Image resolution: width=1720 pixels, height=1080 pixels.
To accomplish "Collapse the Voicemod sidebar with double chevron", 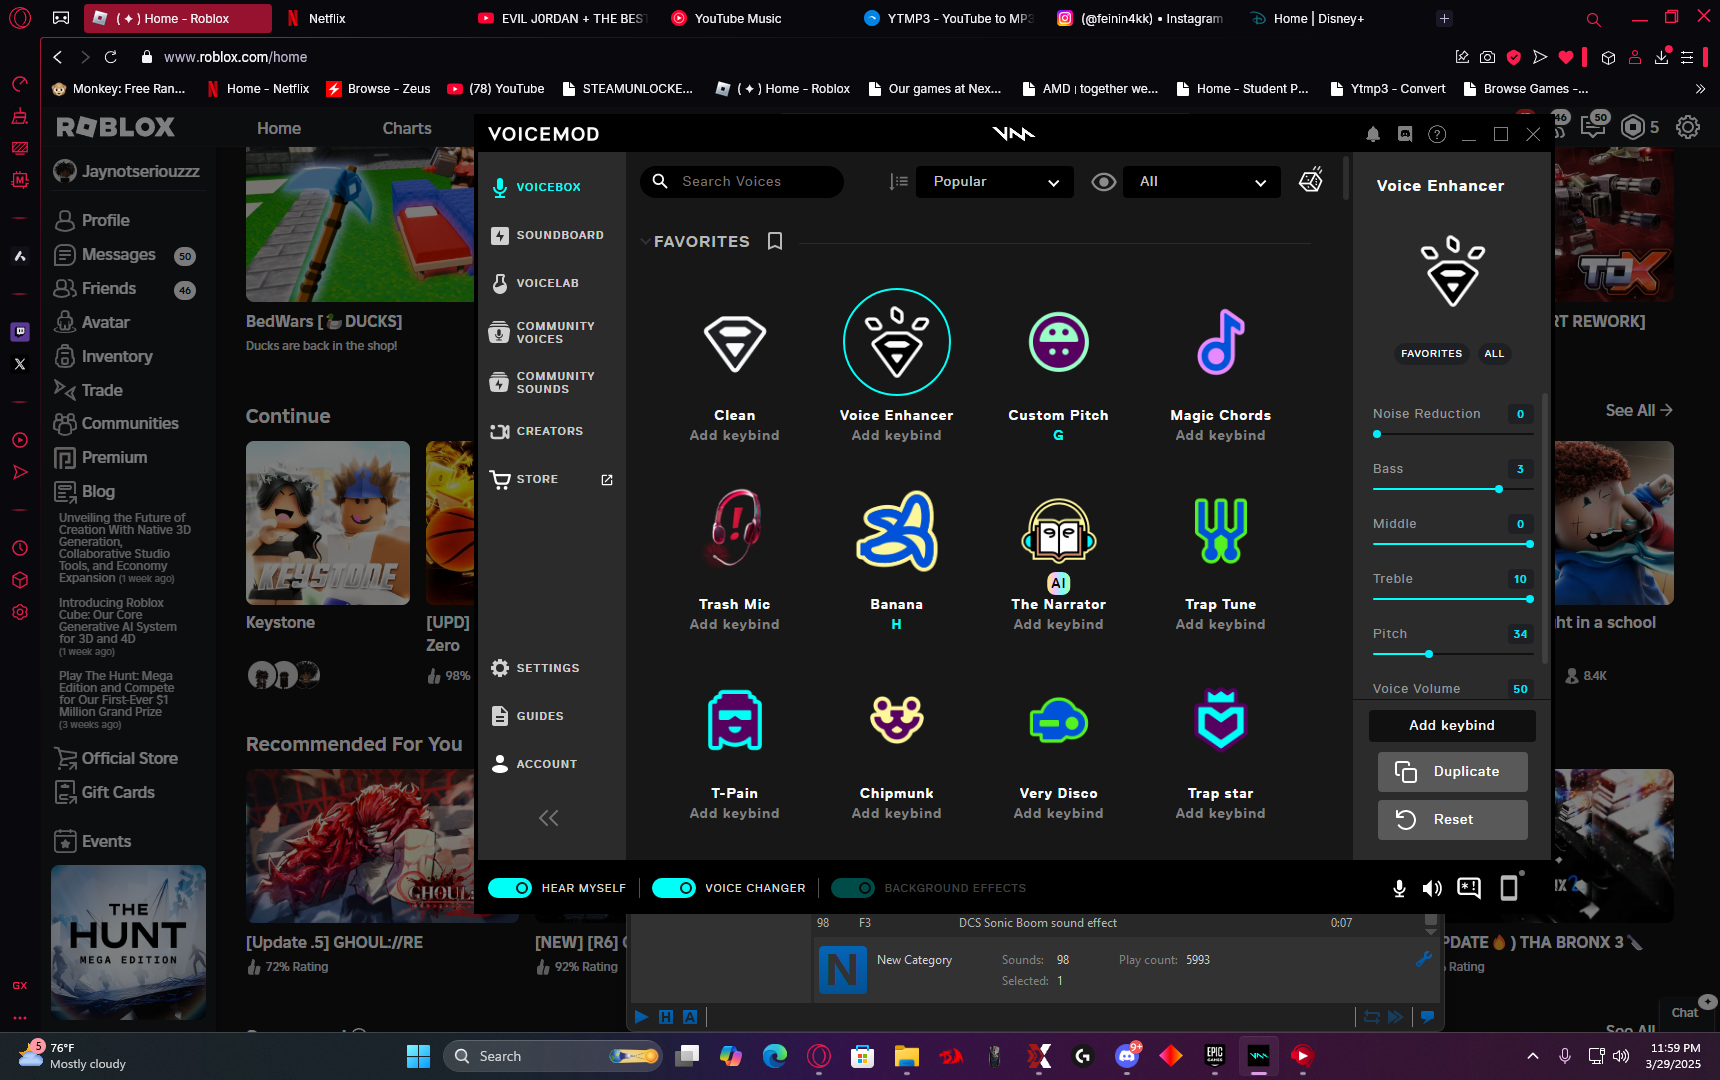I will [x=548, y=818].
